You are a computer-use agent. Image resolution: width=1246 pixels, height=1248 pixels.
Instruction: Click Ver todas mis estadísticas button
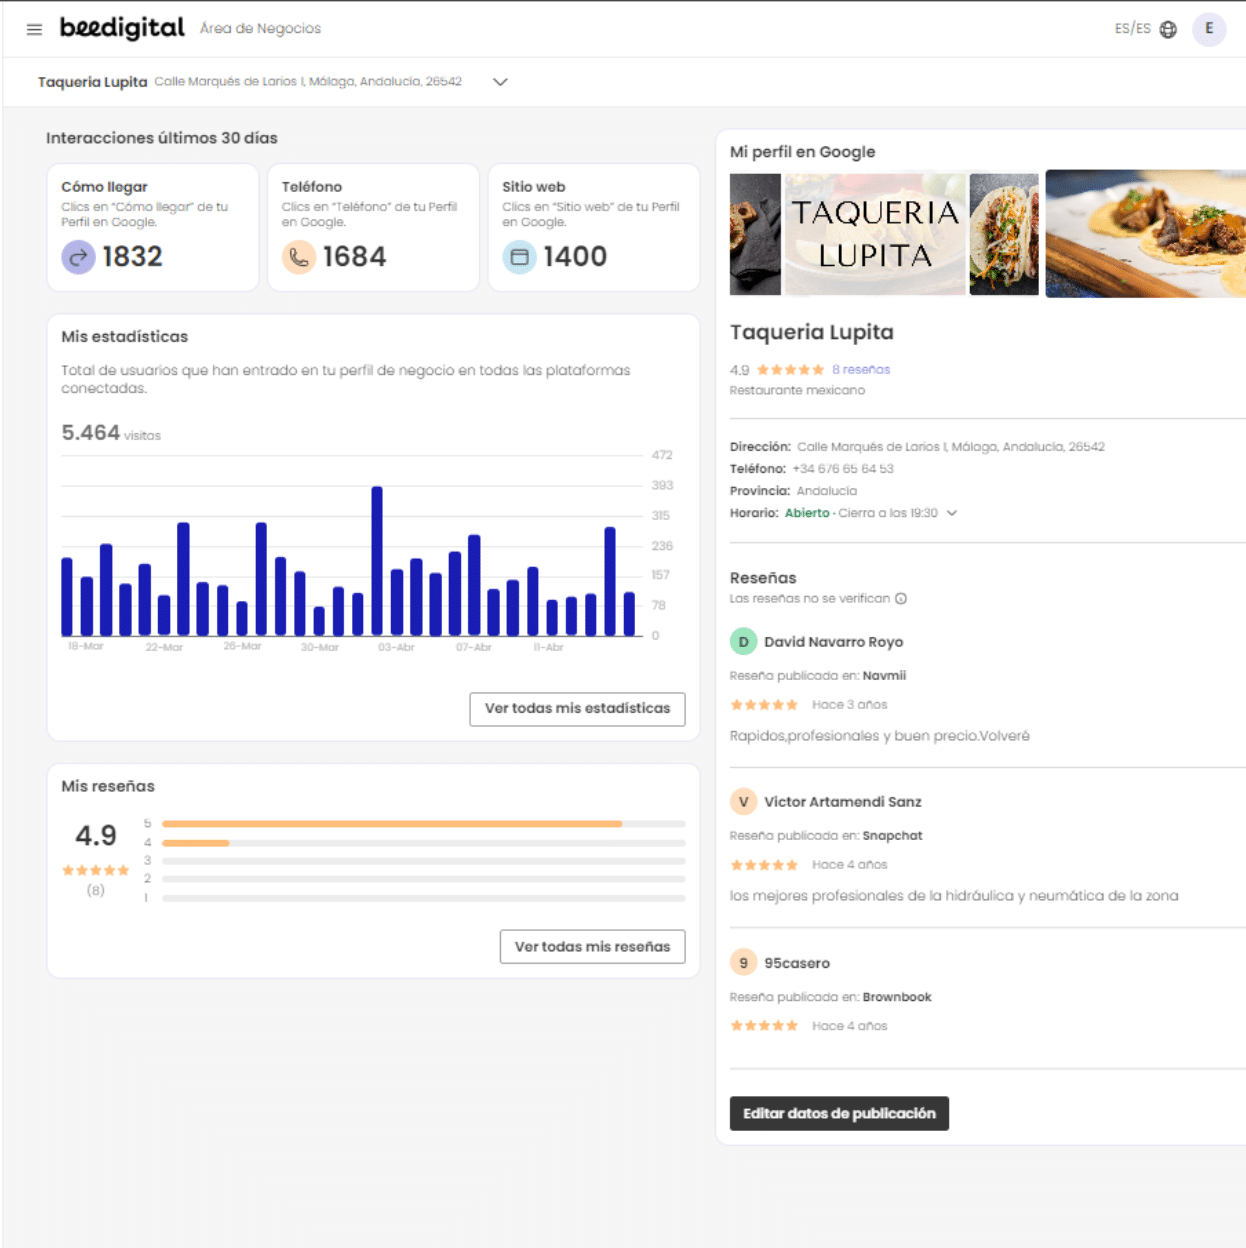click(x=577, y=708)
